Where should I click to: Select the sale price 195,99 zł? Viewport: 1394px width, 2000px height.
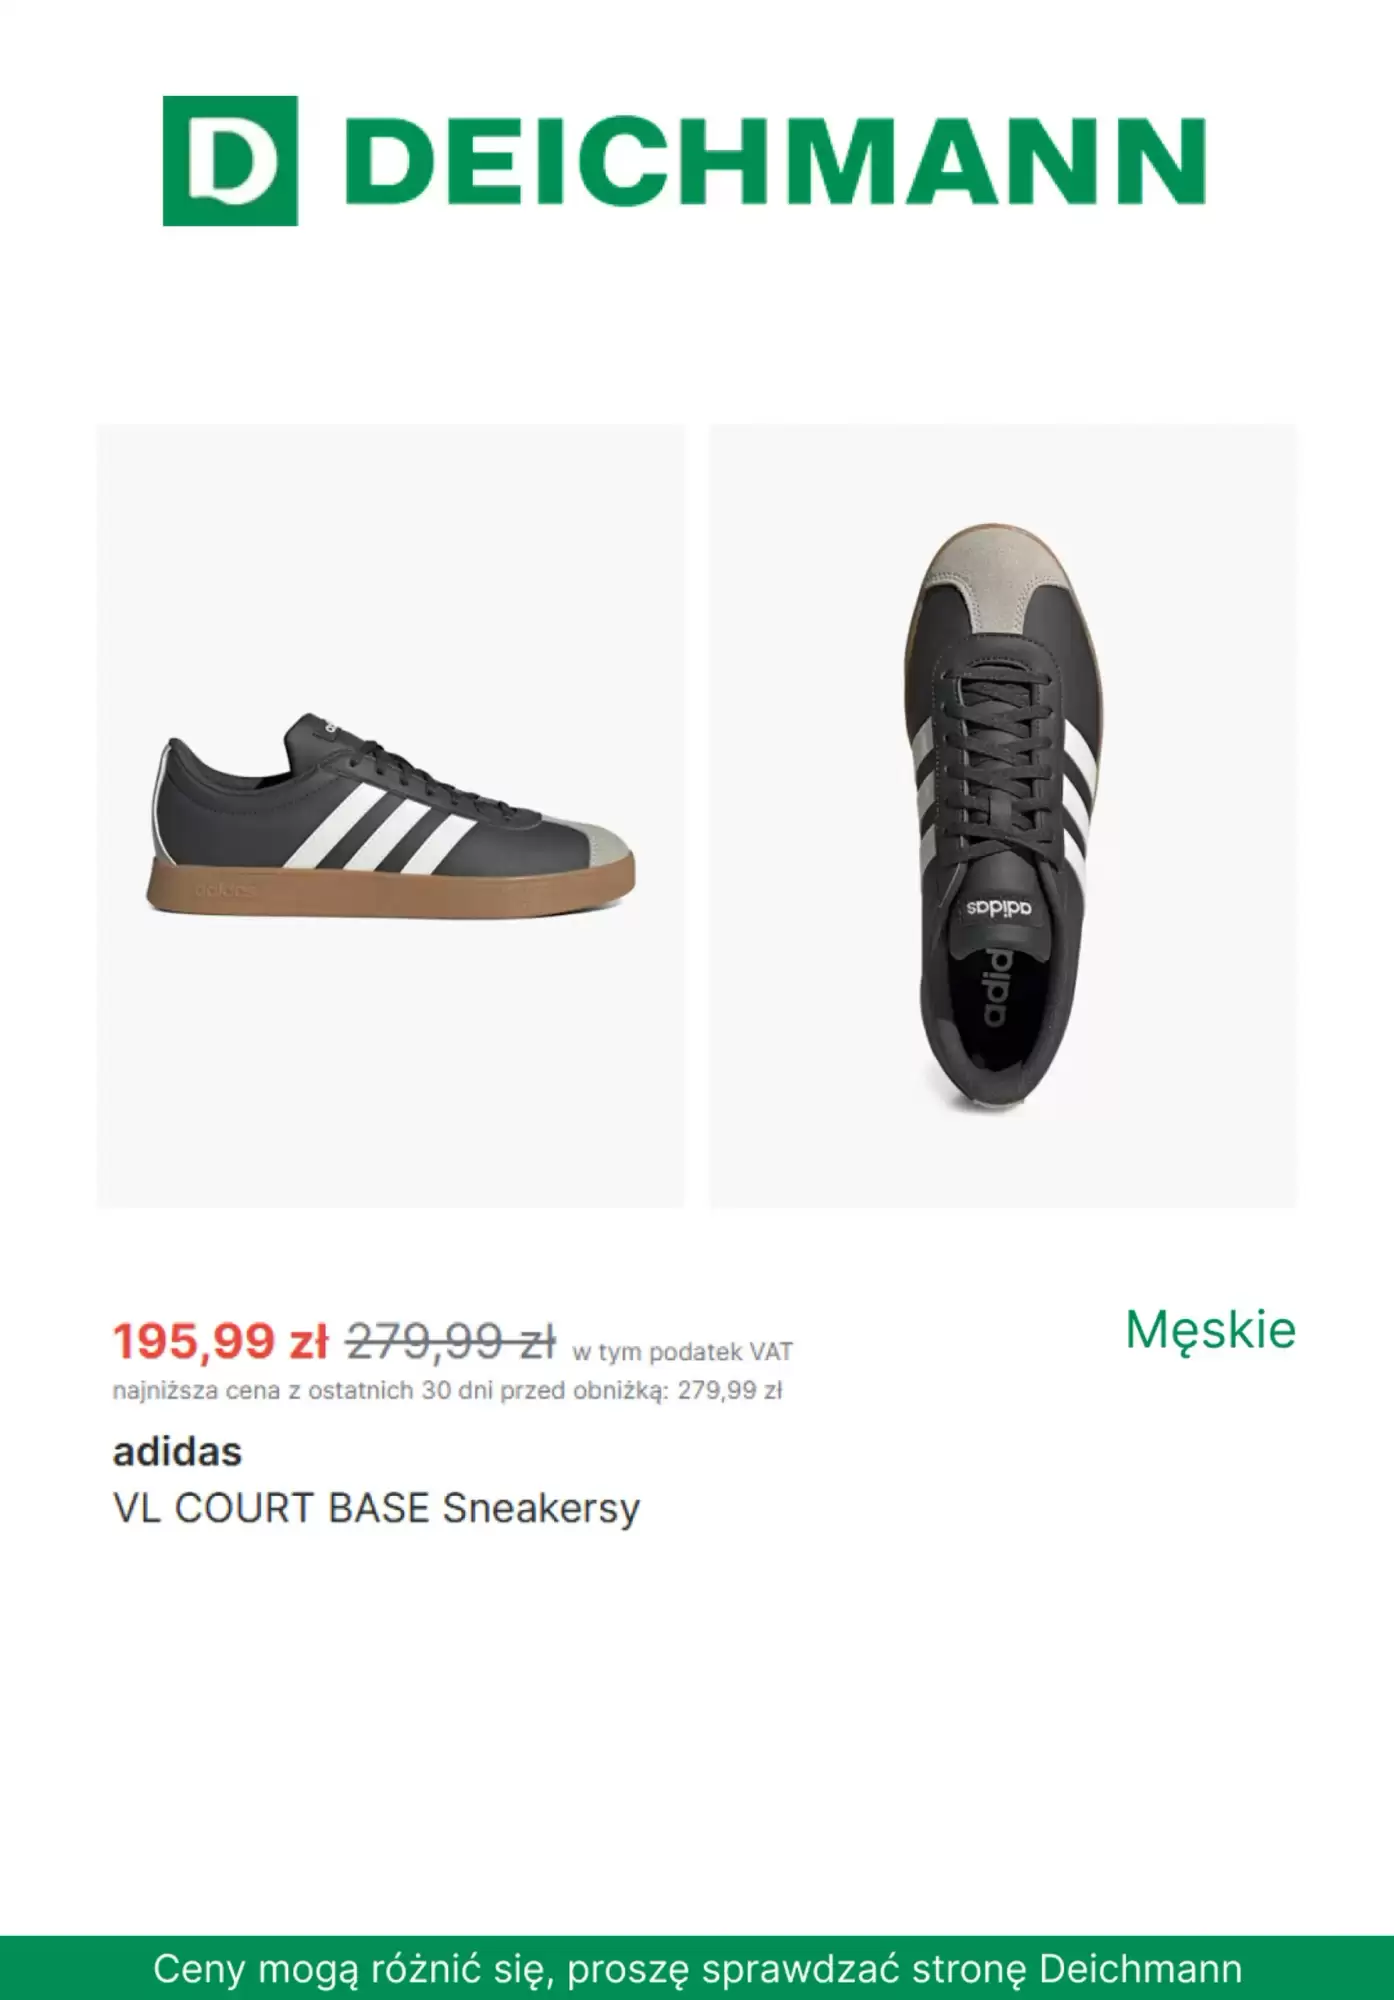[x=220, y=1341]
